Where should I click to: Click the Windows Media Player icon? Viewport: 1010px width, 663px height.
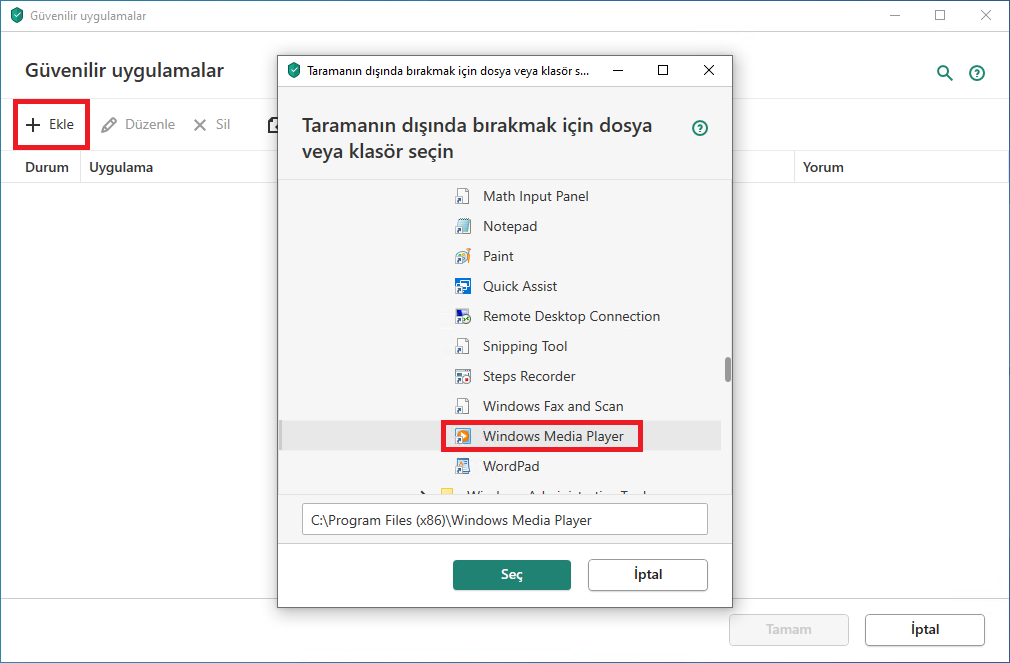click(x=462, y=436)
